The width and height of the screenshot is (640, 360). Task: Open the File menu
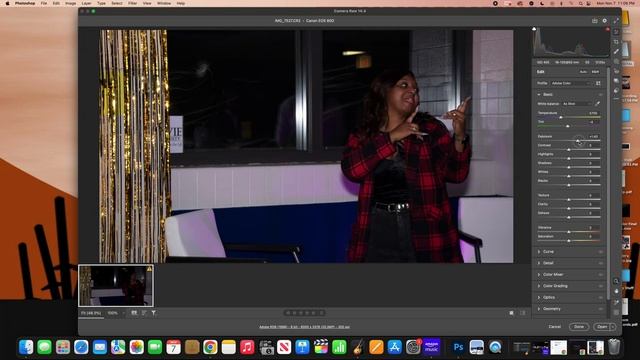[x=44, y=3]
